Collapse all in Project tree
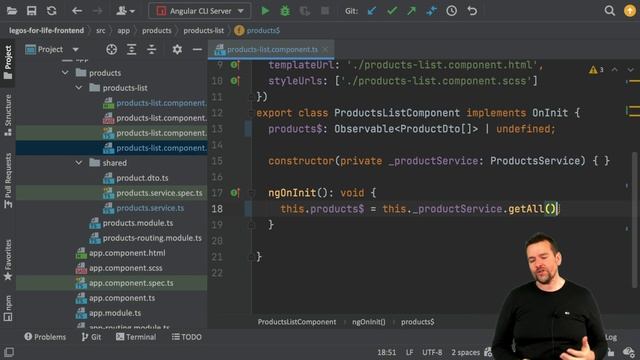Viewport: 640px width, 360px height. pos(151,49)
